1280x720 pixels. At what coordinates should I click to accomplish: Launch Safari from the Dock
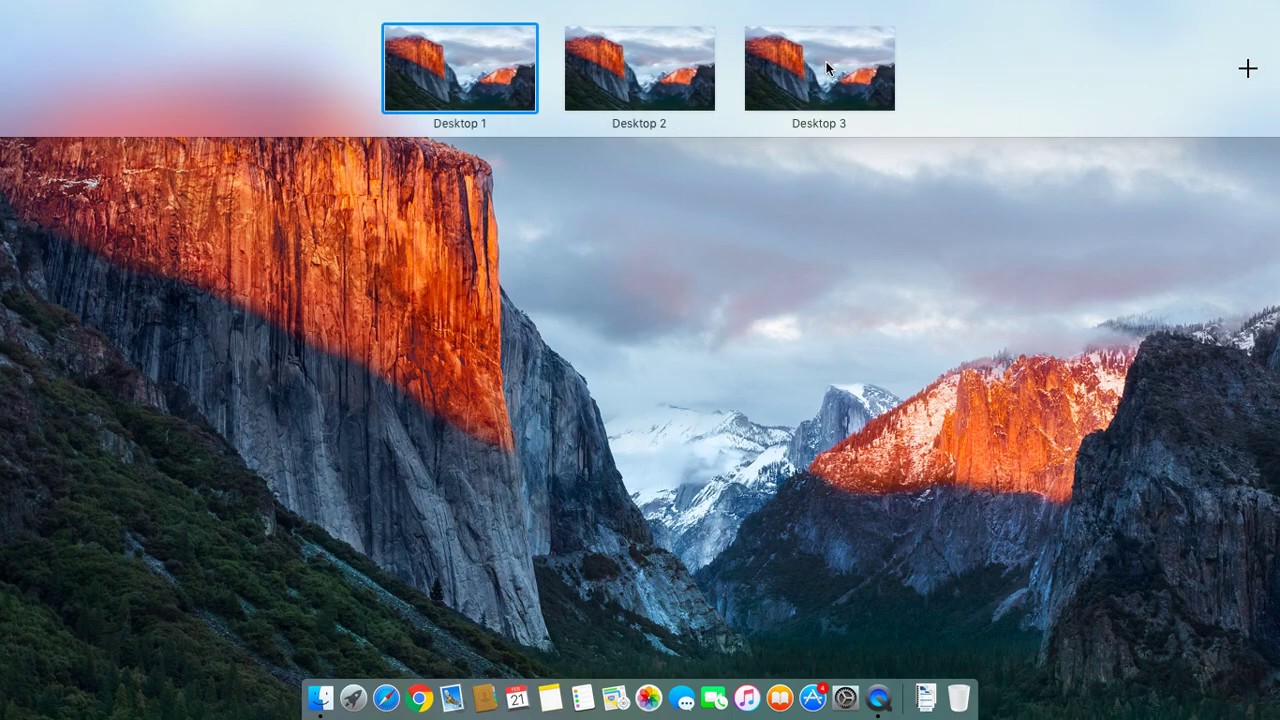point(386,698)
